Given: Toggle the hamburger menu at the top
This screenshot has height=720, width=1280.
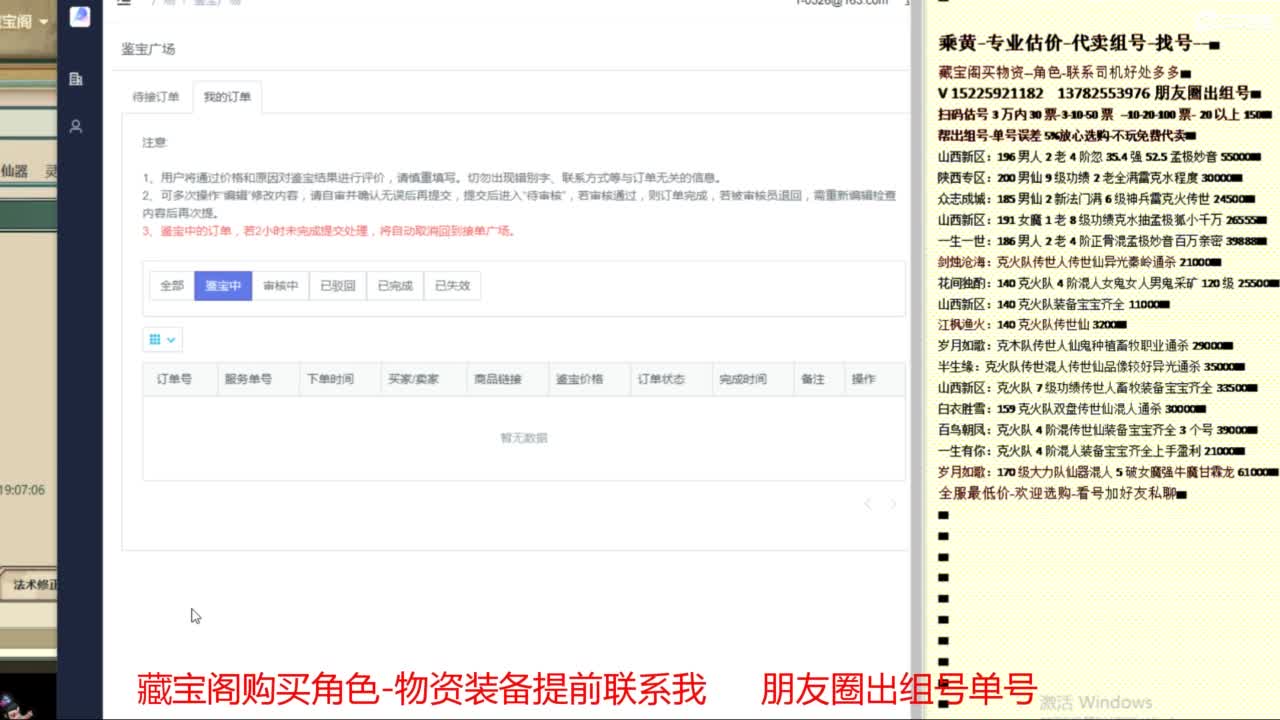Looking at the screenshot, I should pyautogui.click(x=123, y=3).
